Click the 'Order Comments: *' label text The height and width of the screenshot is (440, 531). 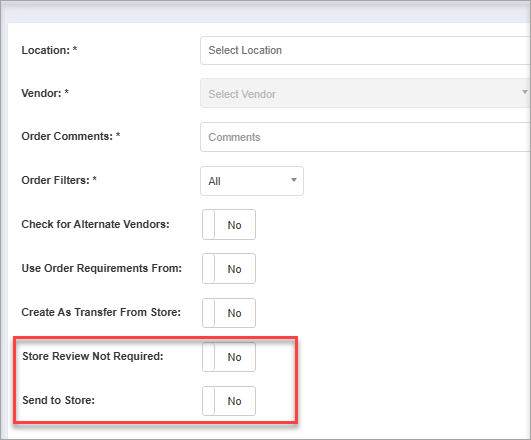(71, 136)
